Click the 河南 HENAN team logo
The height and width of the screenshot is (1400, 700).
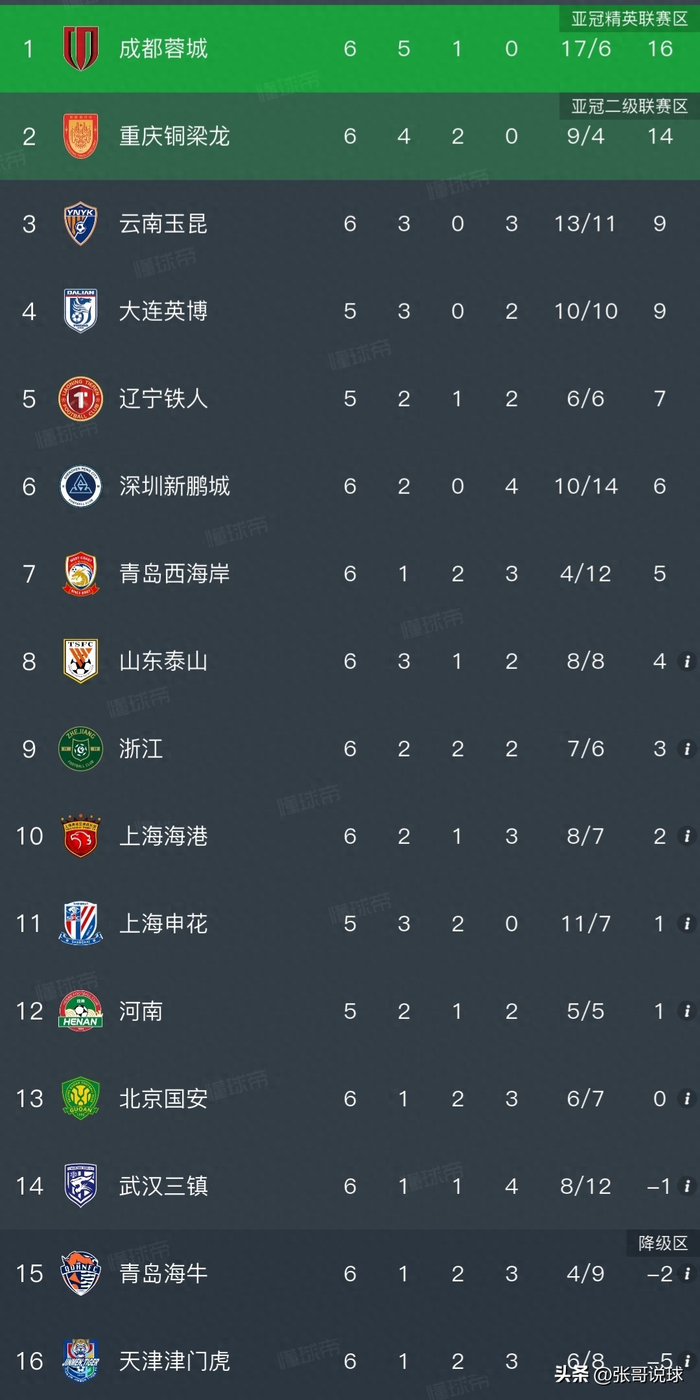[81, 1010]
